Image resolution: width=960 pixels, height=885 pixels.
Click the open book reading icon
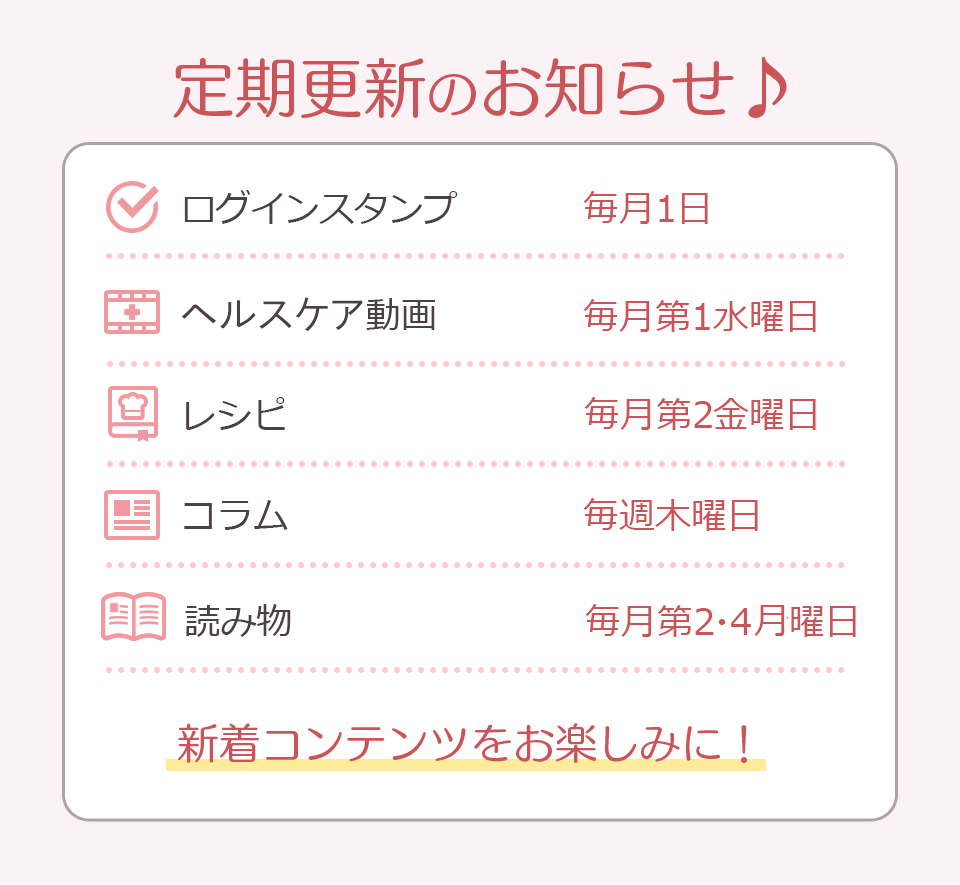click(x=133, y=617)
